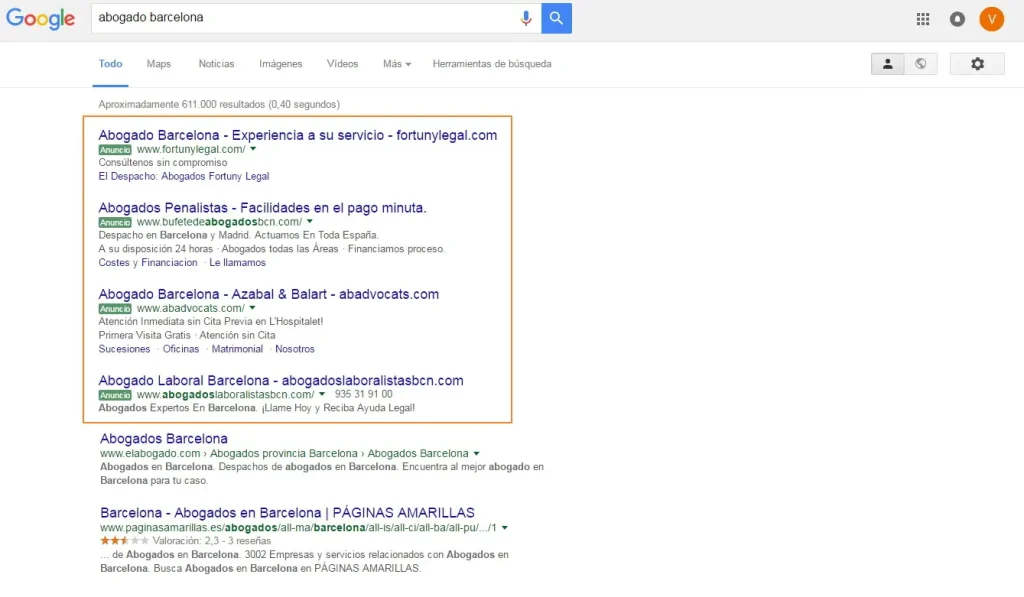Click Consúltenos sin compromiso ad text
Image resolution: width=1024 pixels, height=597 pixels.
163,163
